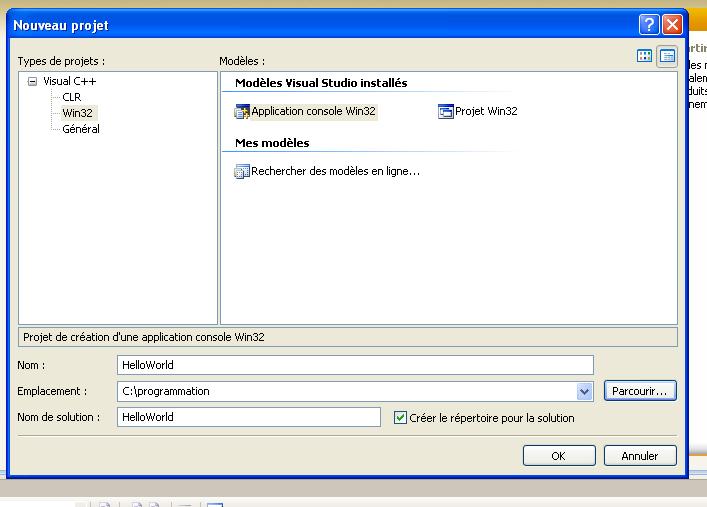Select the Win32 project type
This screenshot has height=507, width=707.
pyautogui.click(x=77, y=113)
